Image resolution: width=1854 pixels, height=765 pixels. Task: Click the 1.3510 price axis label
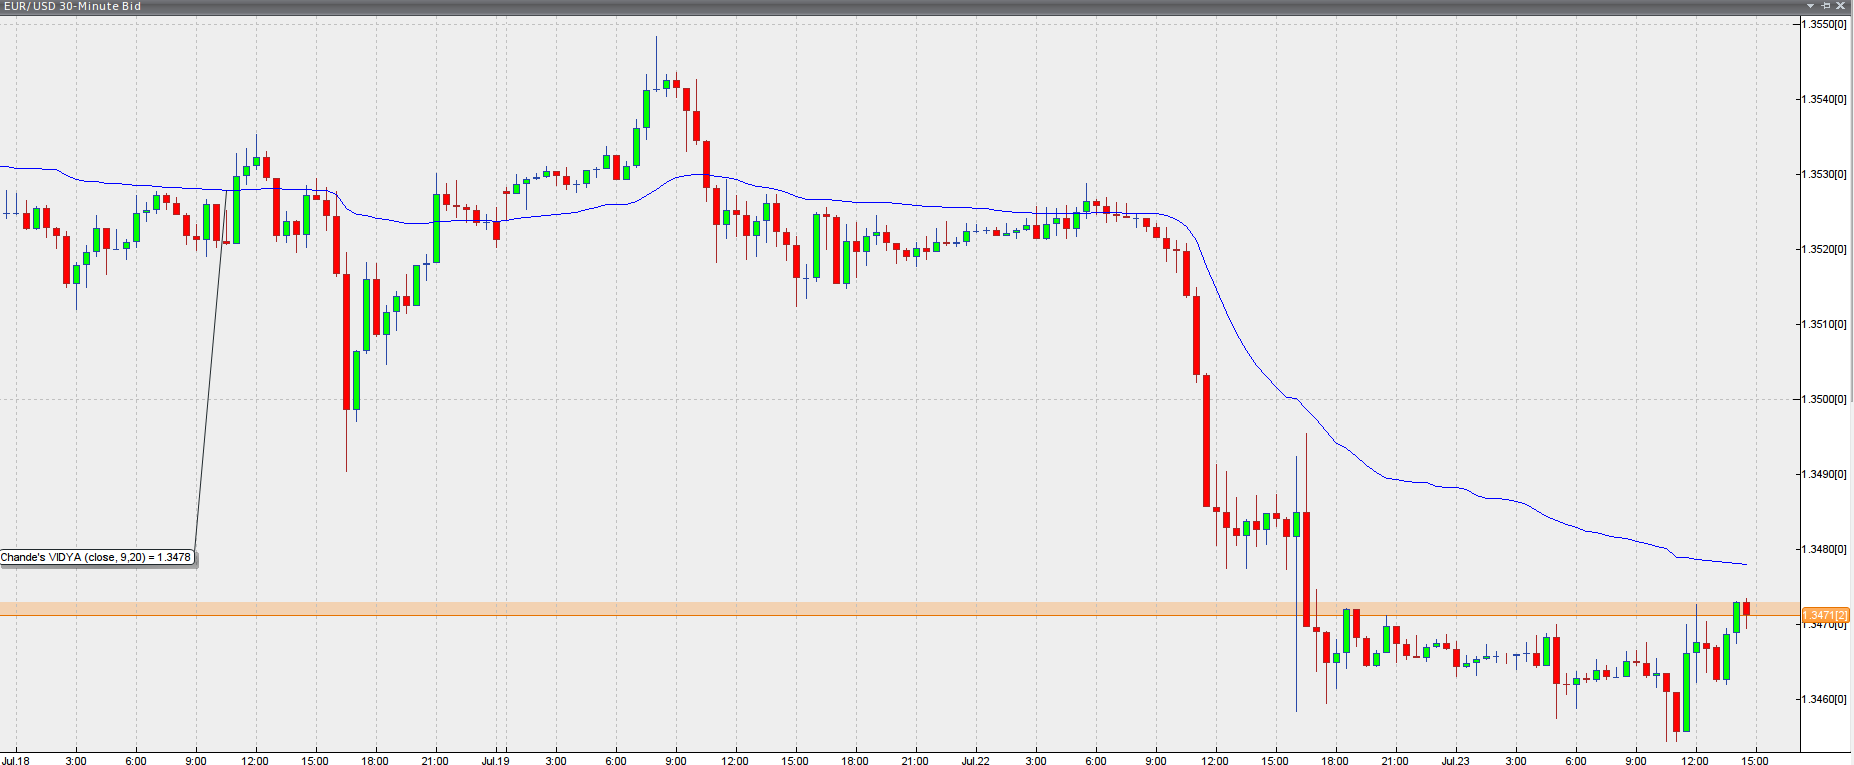pyautogui.click(x=1825, y=324)
